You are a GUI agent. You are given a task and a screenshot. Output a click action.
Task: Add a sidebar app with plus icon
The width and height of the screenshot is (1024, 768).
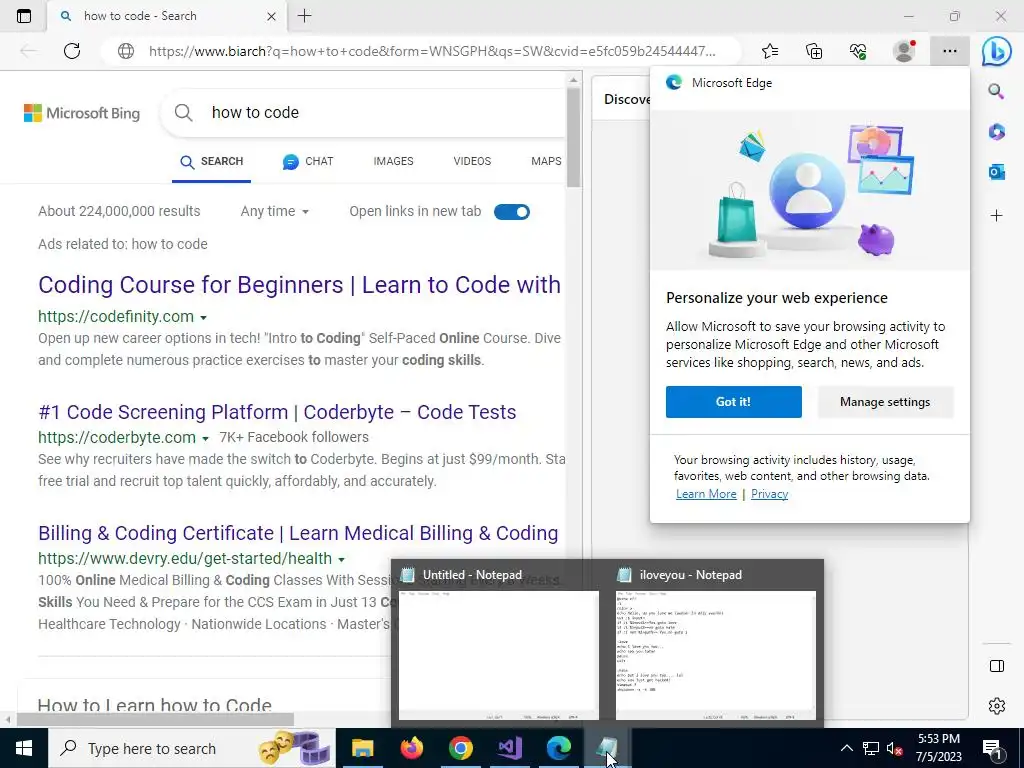click(996, 216)
